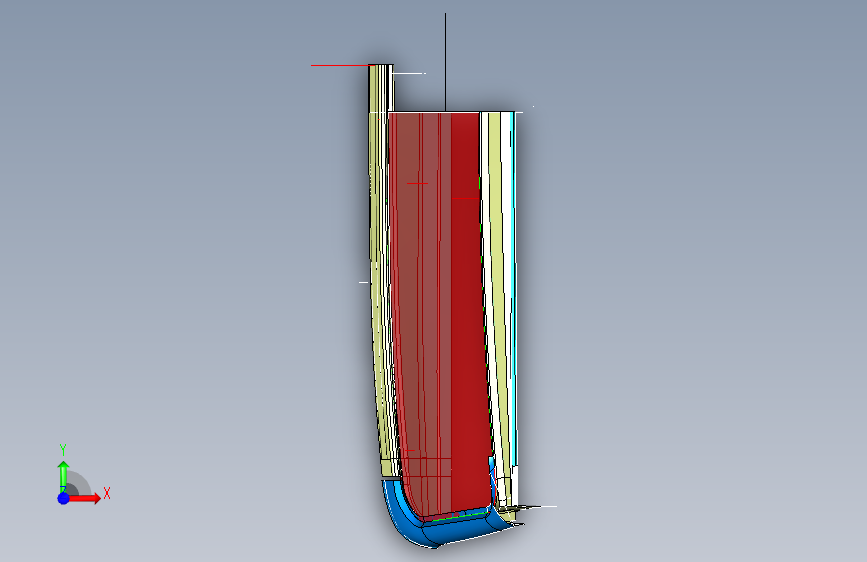Click the 'Y' label on the triad
Image resolution: width=867 pixels, height=562 pixels.
click(63, 450)
